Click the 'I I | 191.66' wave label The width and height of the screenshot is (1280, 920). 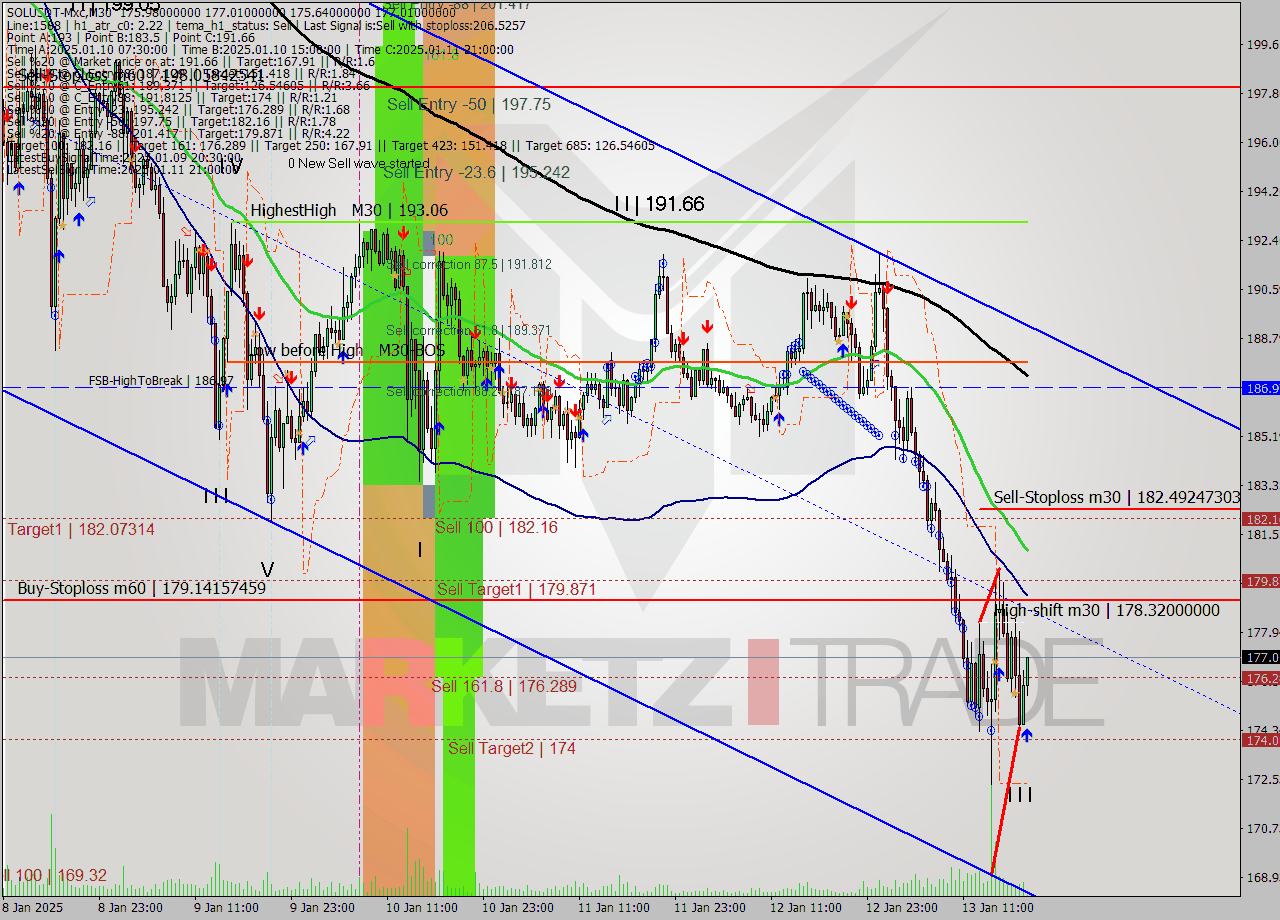click(x=659, y=204)
